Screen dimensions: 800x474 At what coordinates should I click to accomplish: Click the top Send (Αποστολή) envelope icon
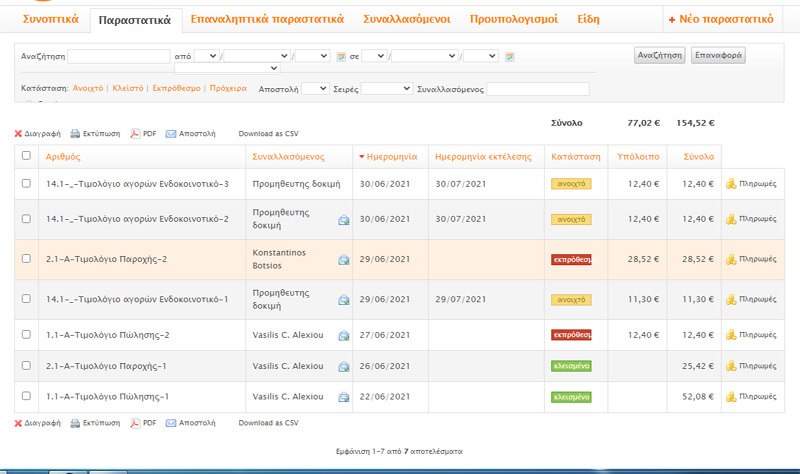[x=171, y=133]
